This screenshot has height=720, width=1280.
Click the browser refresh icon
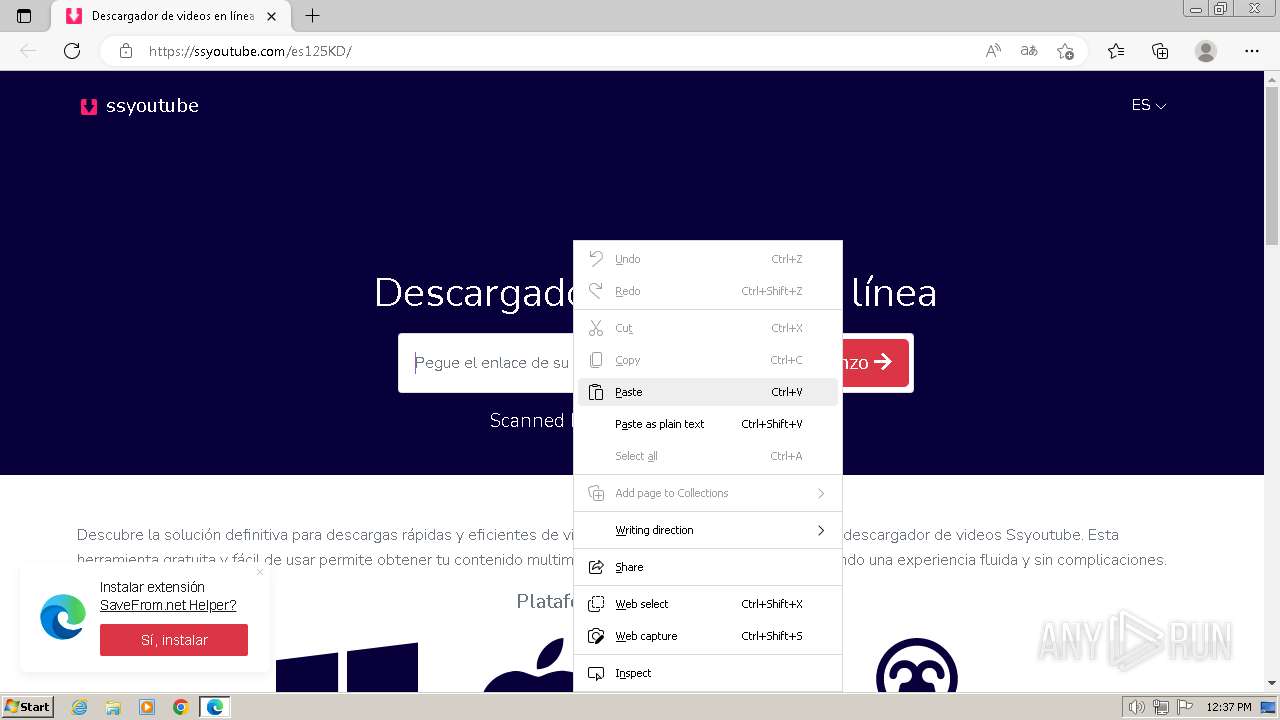coord(72,51)
